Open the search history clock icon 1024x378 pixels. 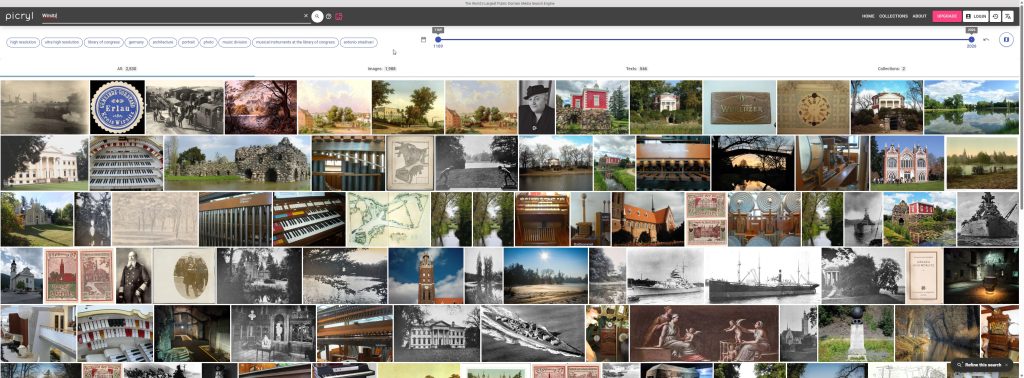[995, 16]
